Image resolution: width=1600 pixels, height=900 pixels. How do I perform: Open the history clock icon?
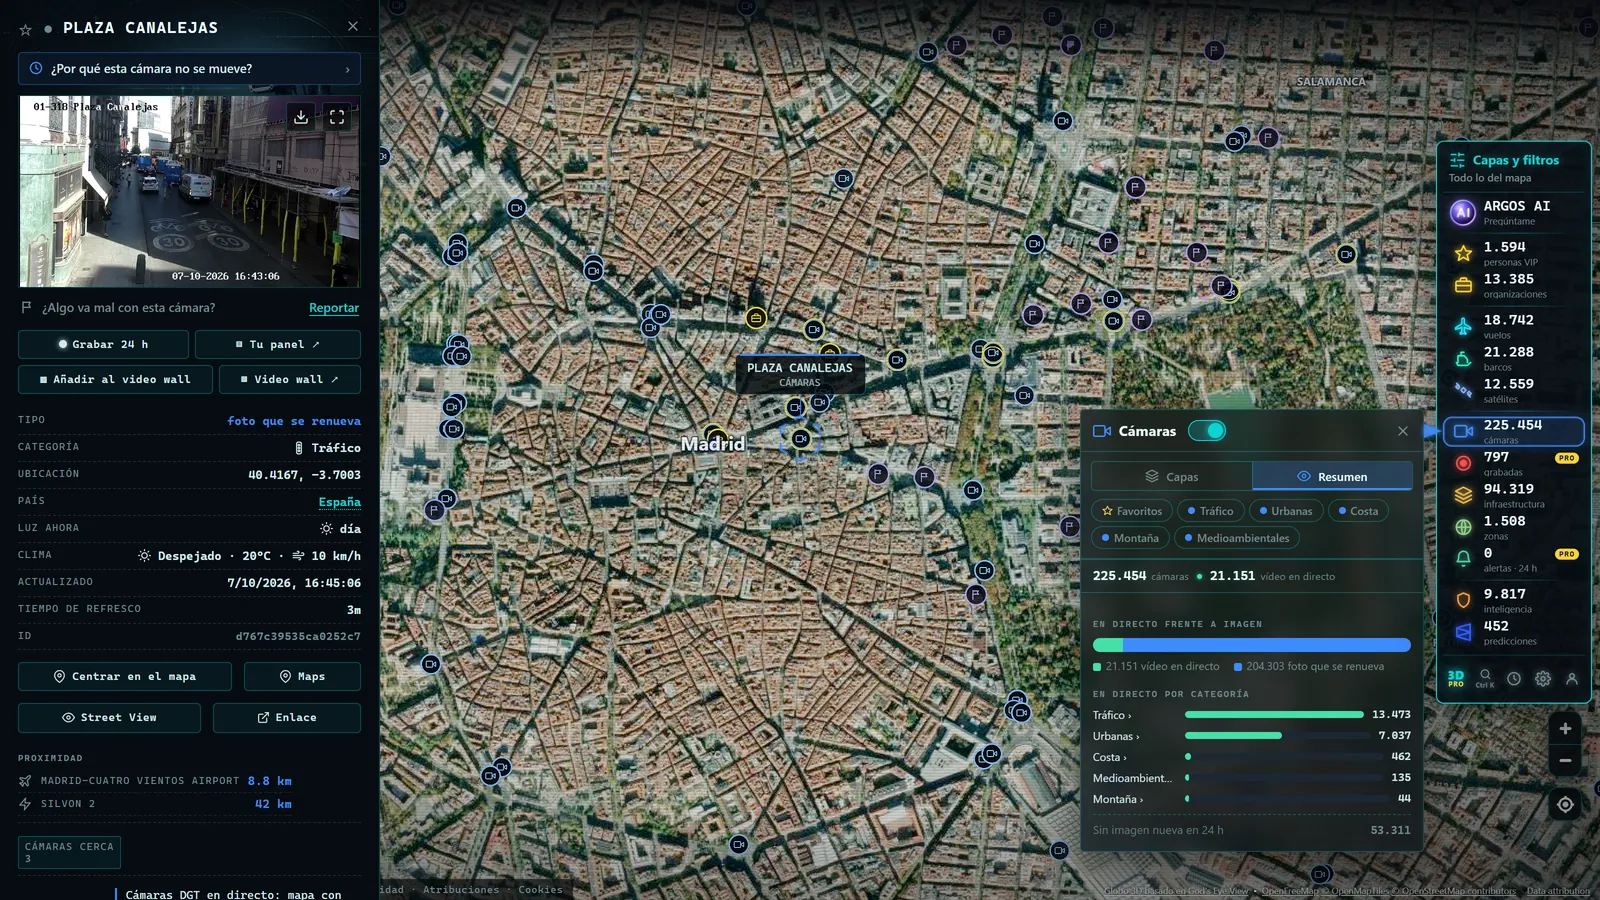[1514, 678]
